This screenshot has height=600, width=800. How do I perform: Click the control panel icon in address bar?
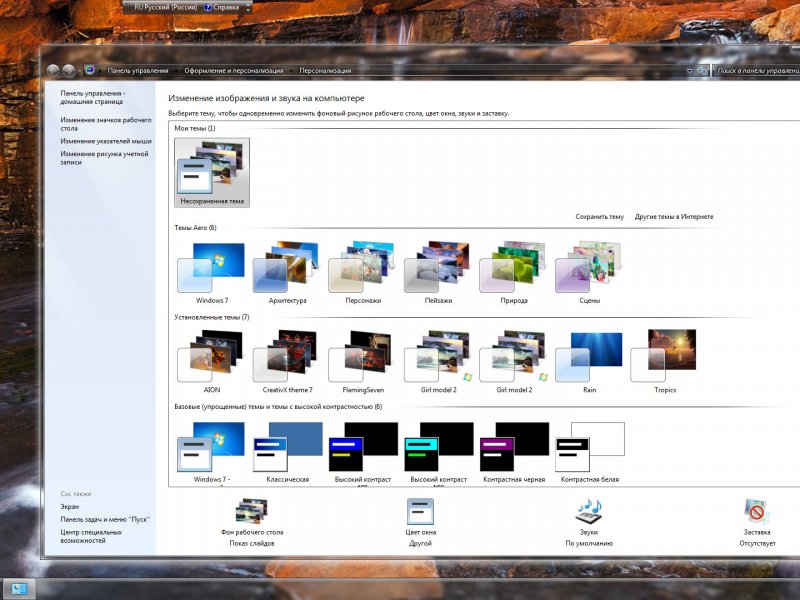pyautogui.click(x=89, y=70)
